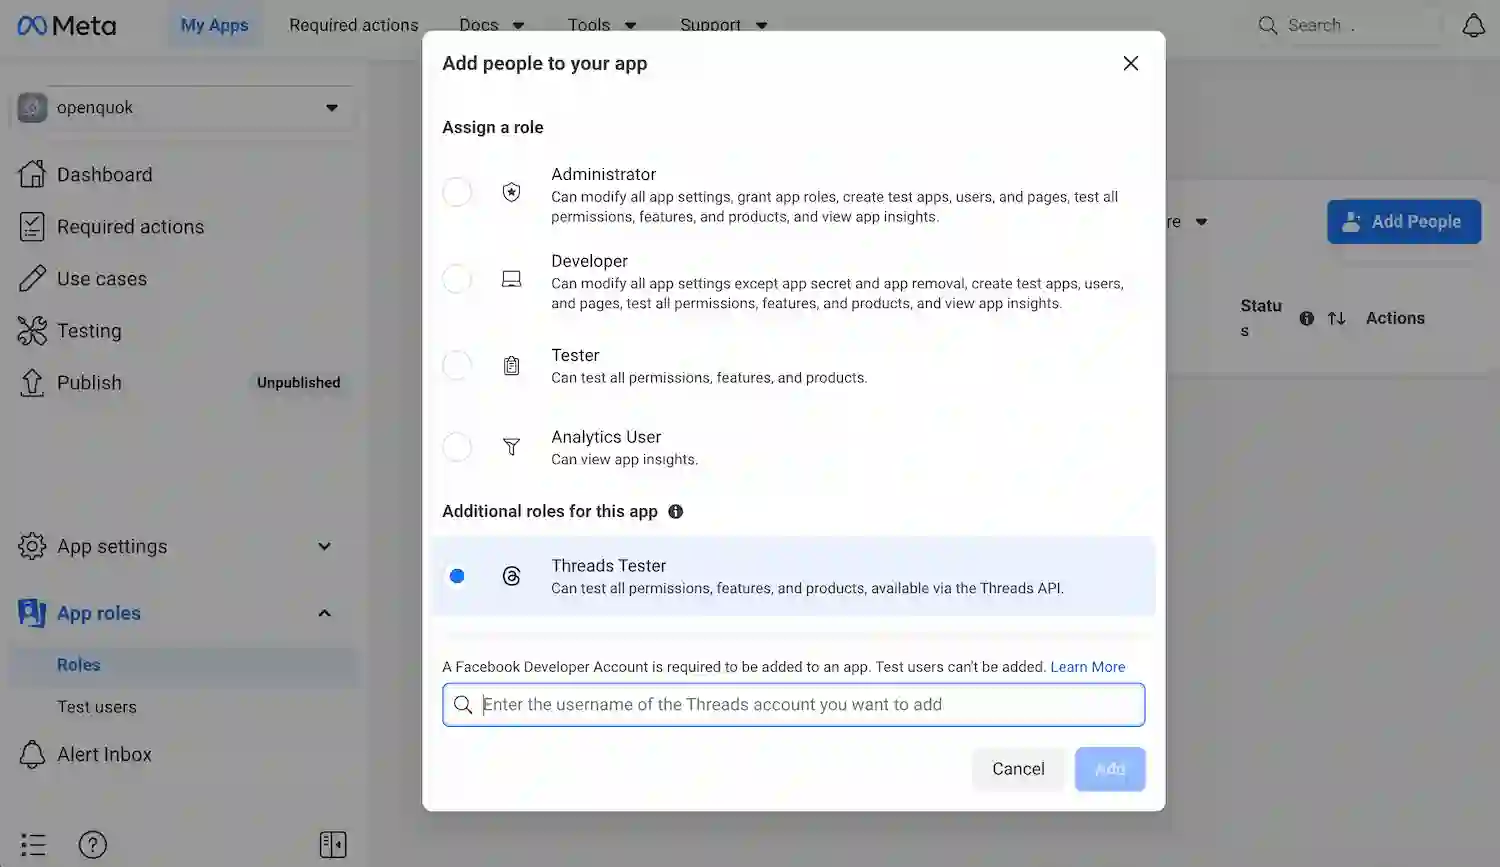Screen dimensions: 1500x867
Task: Click the Analytics User role label
Action: (606, 437)
